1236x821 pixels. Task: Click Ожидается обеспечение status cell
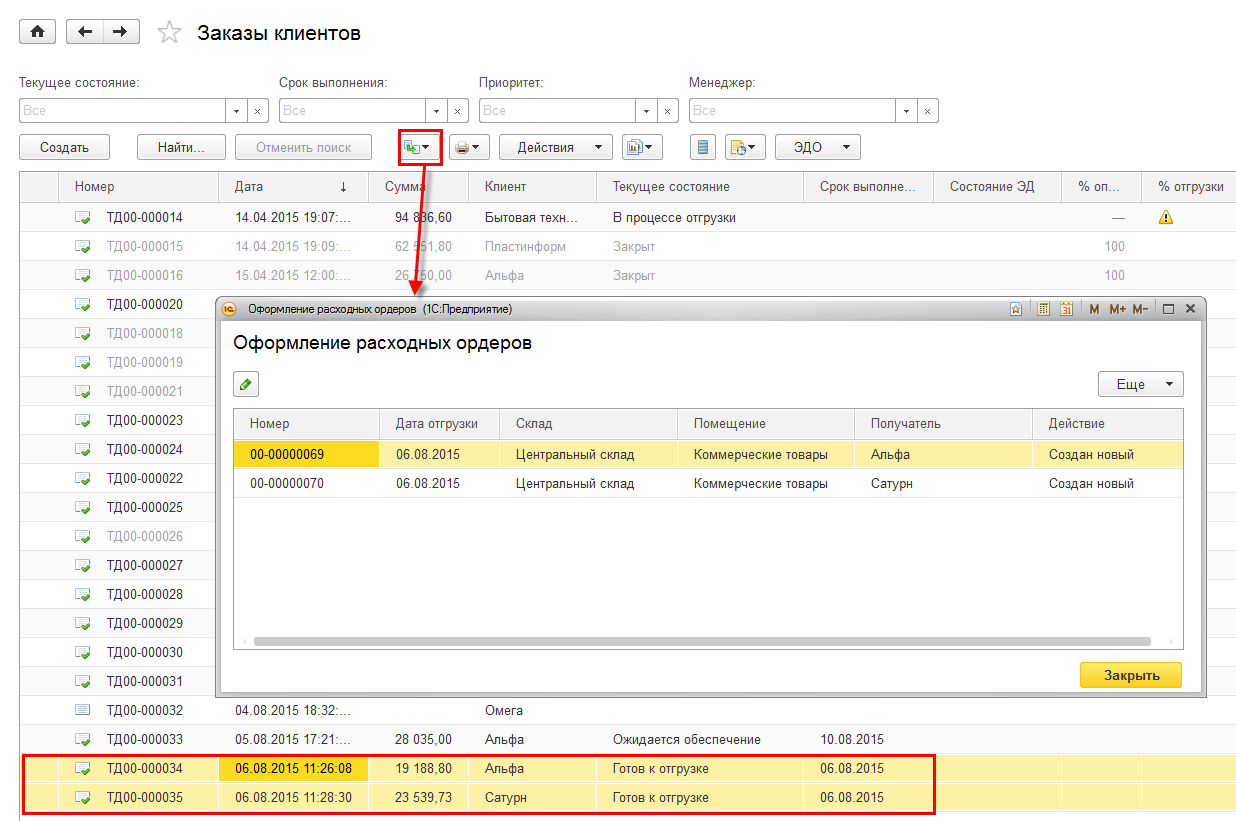coord(700,739)
